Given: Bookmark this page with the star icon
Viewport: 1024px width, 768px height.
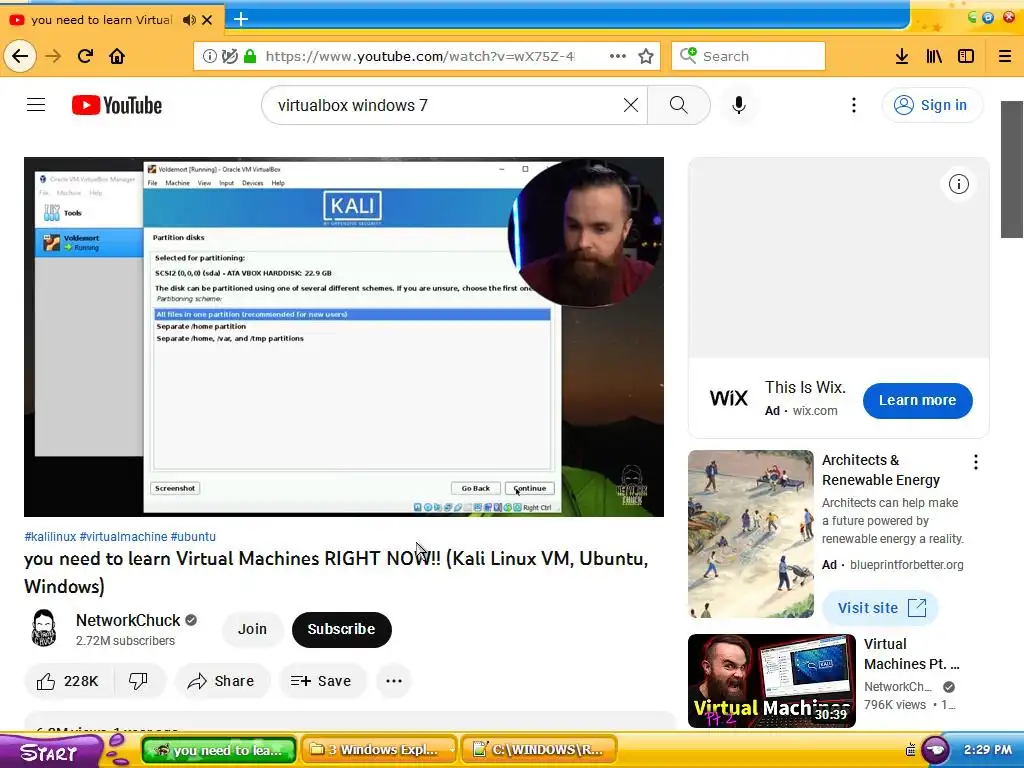Looking at the screenshot, I should (646, 56).
